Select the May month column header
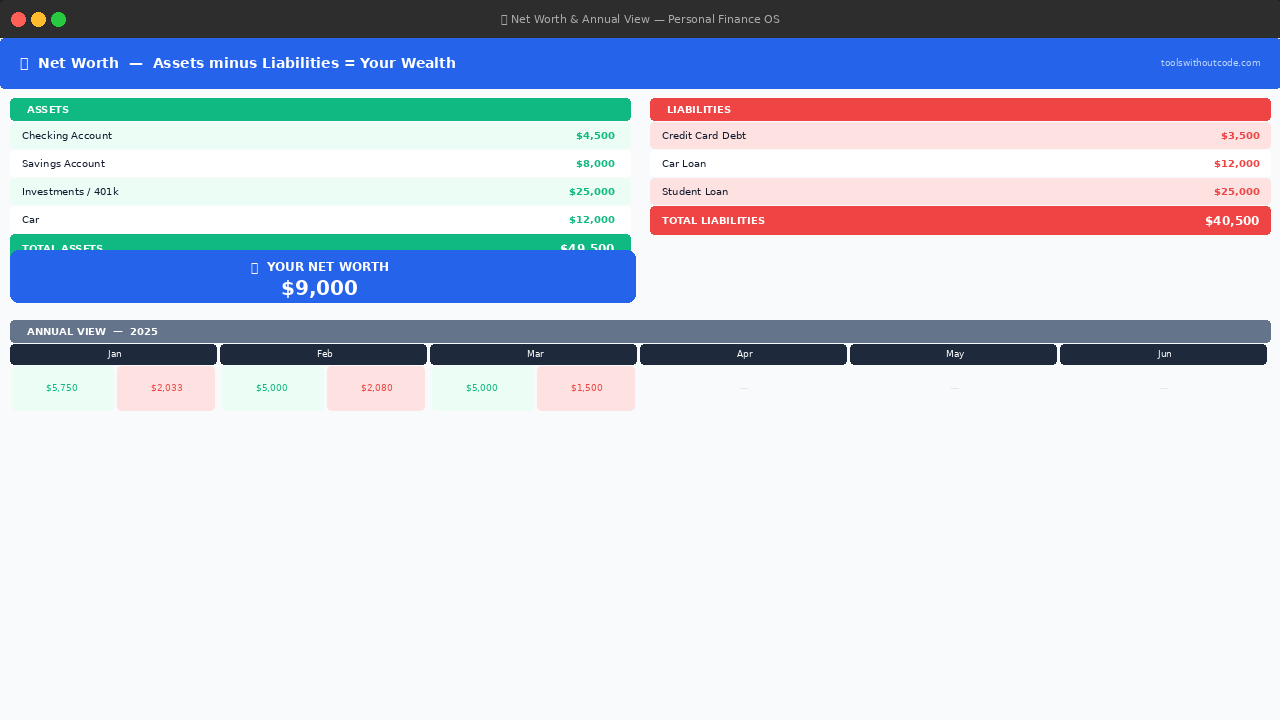Screen dimensions: 1280x720 [954, 355]
